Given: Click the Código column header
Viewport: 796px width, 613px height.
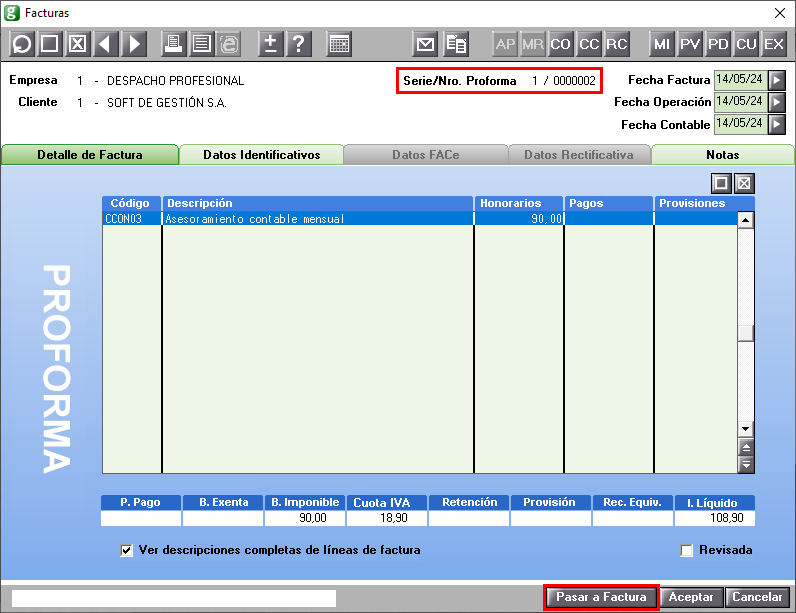Looking at the screenshot, I should click(x=131, y=203).
